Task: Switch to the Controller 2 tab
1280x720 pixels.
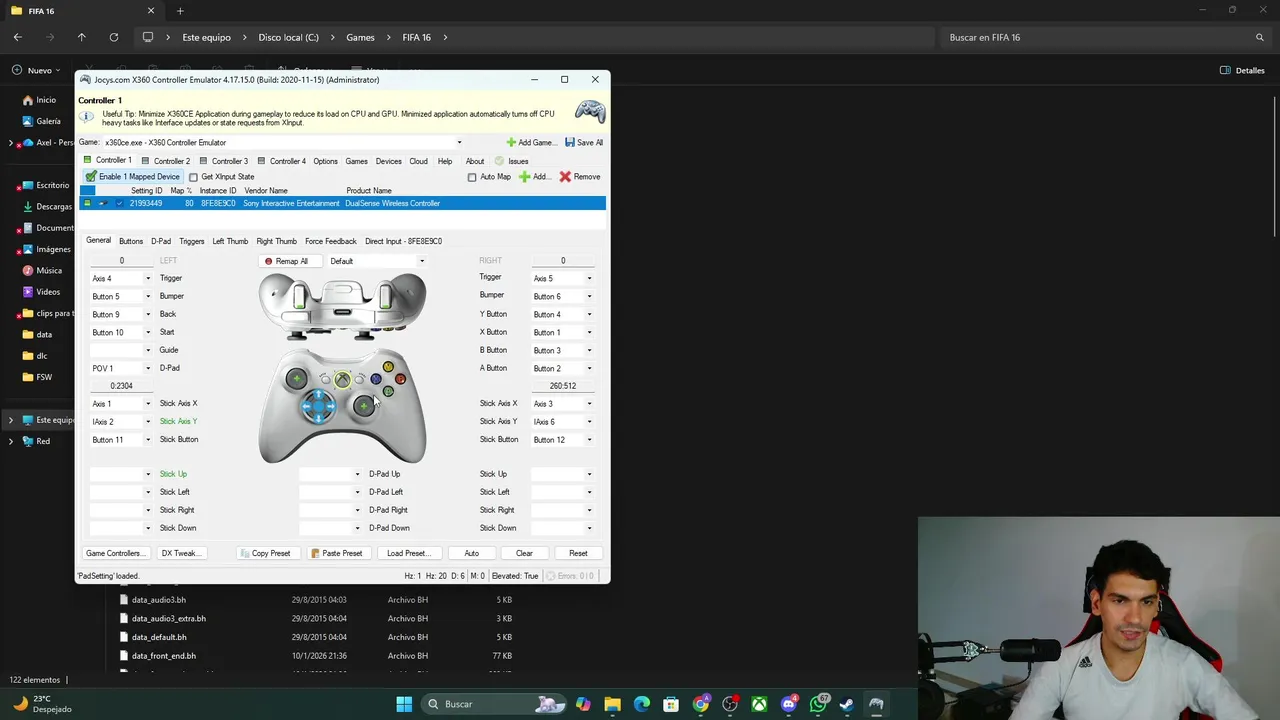Action: pos(166,161)
